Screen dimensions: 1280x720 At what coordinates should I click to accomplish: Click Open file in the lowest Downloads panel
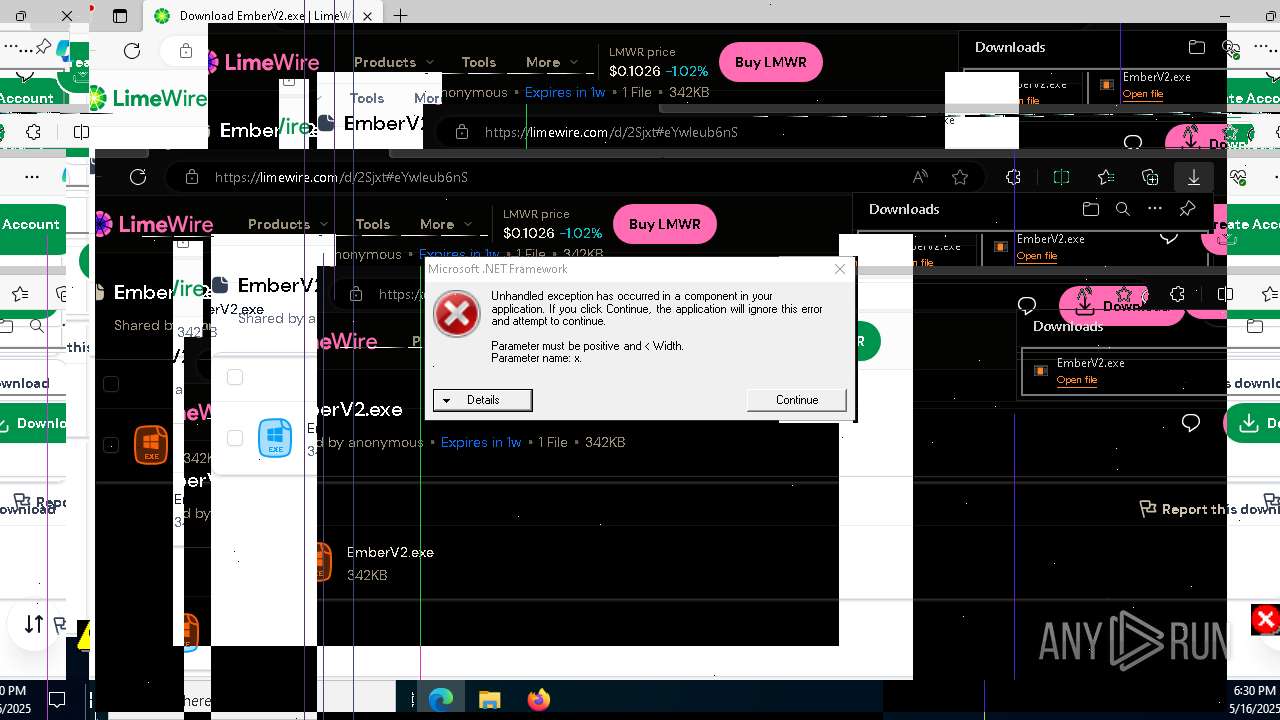[x=1077, y=380]
